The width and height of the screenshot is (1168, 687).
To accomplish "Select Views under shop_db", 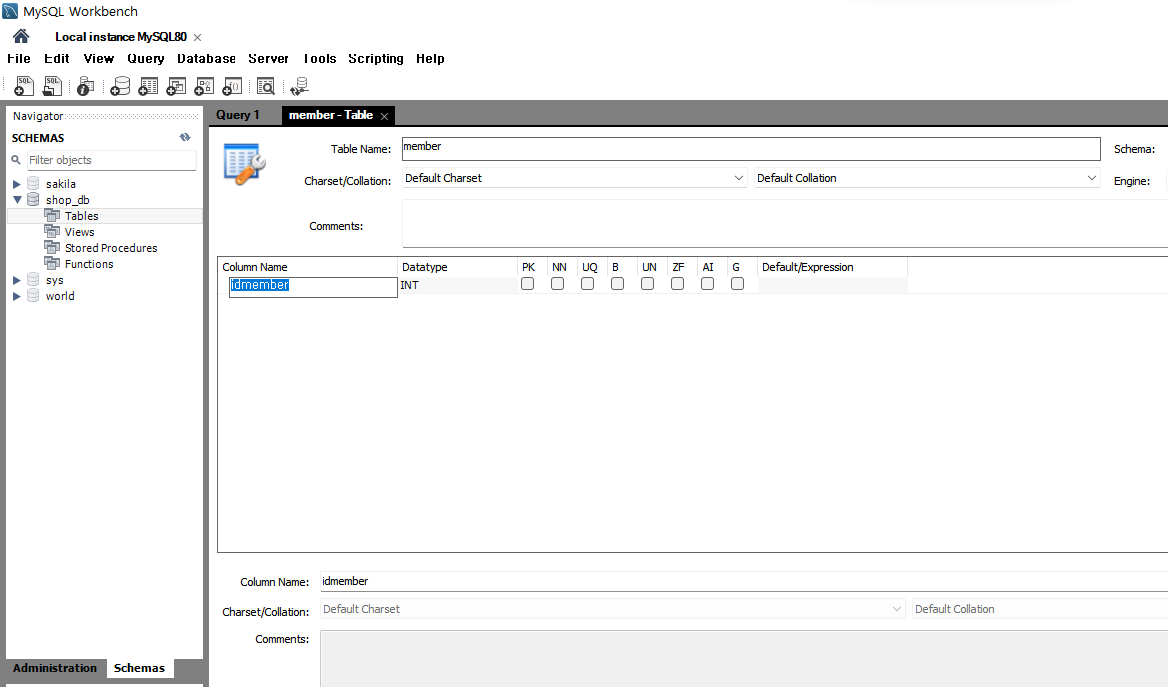I will coord(79,232).
